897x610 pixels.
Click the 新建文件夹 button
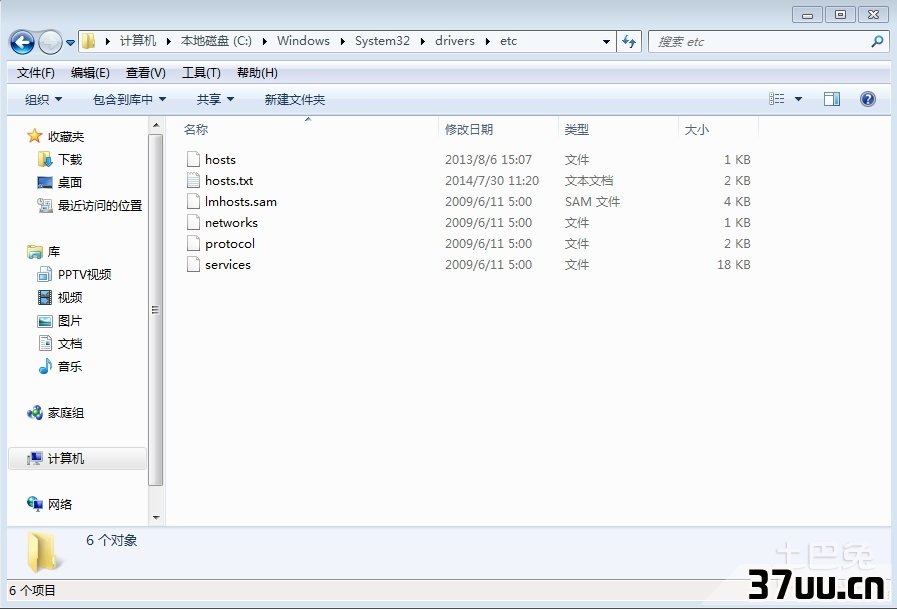click(295, 100)
